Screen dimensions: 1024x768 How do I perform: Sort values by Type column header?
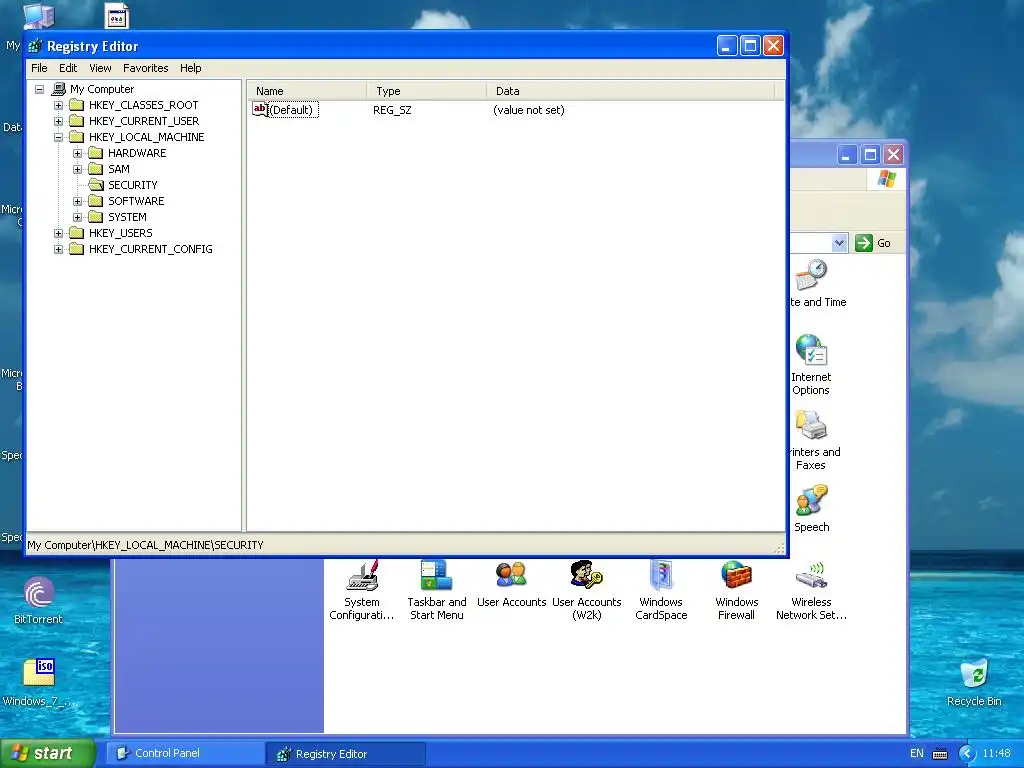[x=426, y=91]
